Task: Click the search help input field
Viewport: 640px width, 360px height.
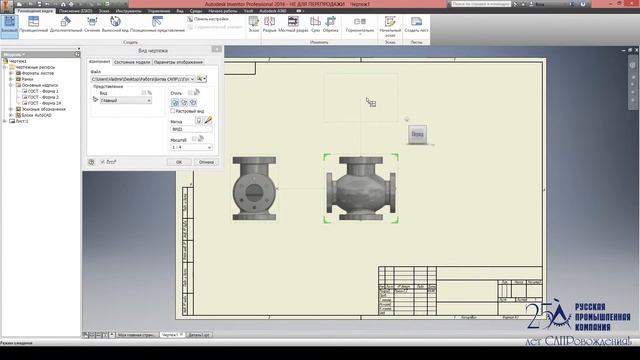Action: 480,4
